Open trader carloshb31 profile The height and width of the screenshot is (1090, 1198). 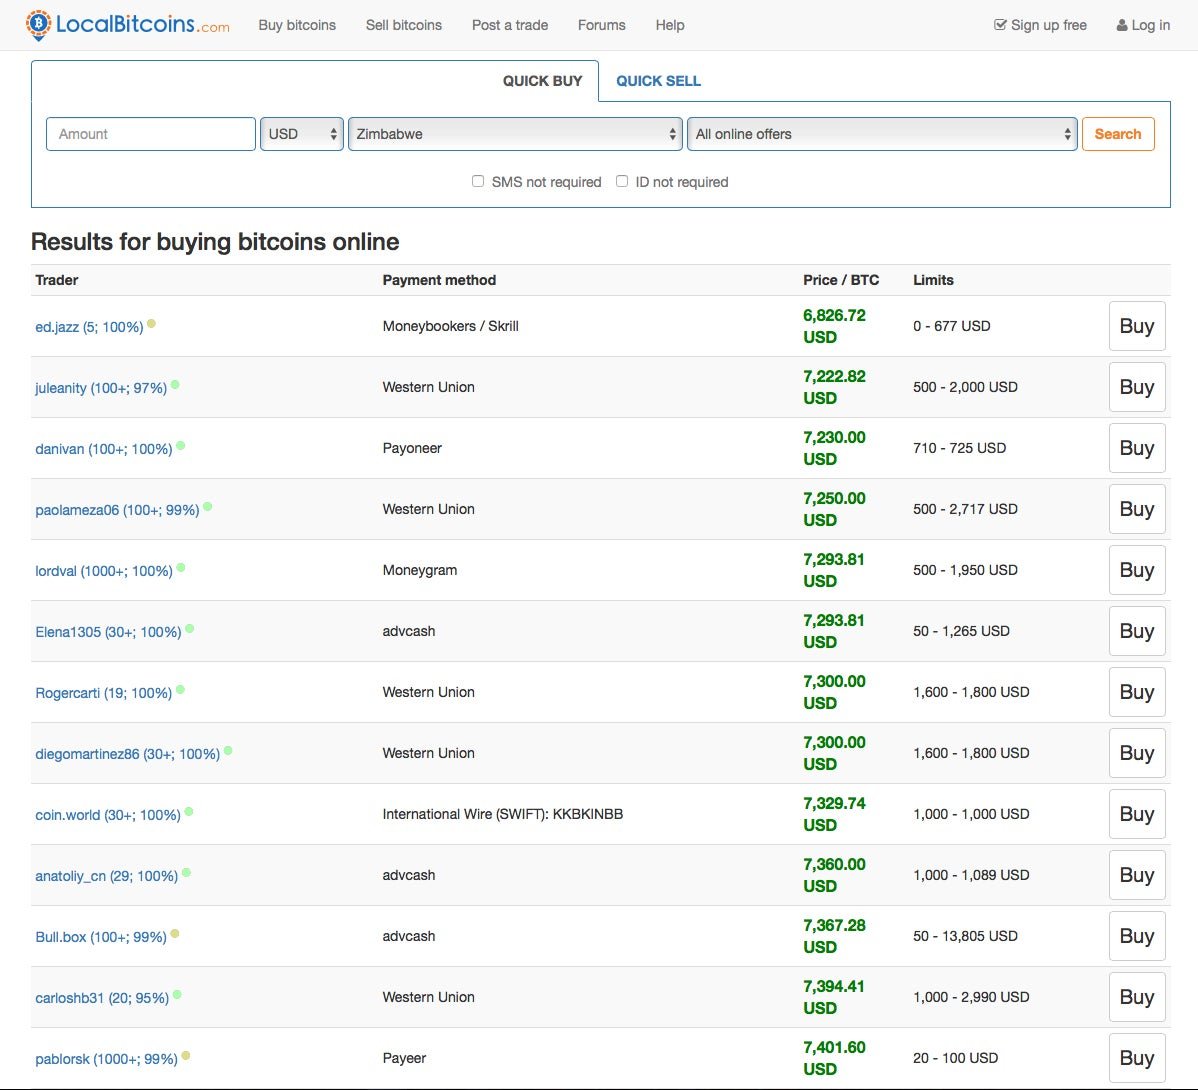[102, 998]
